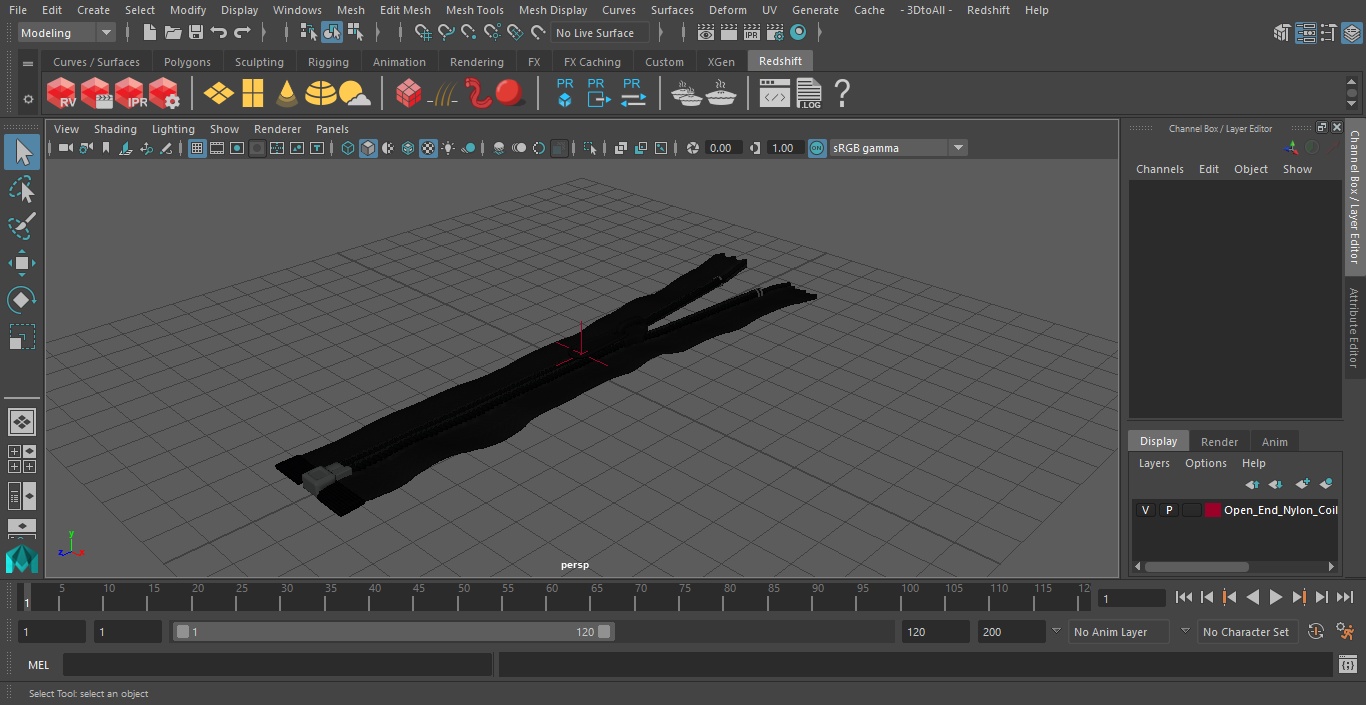Open the Redshift RenderView icon
Image resolution: width=1366 pixels, height=705 pixels.
point(62,94)
